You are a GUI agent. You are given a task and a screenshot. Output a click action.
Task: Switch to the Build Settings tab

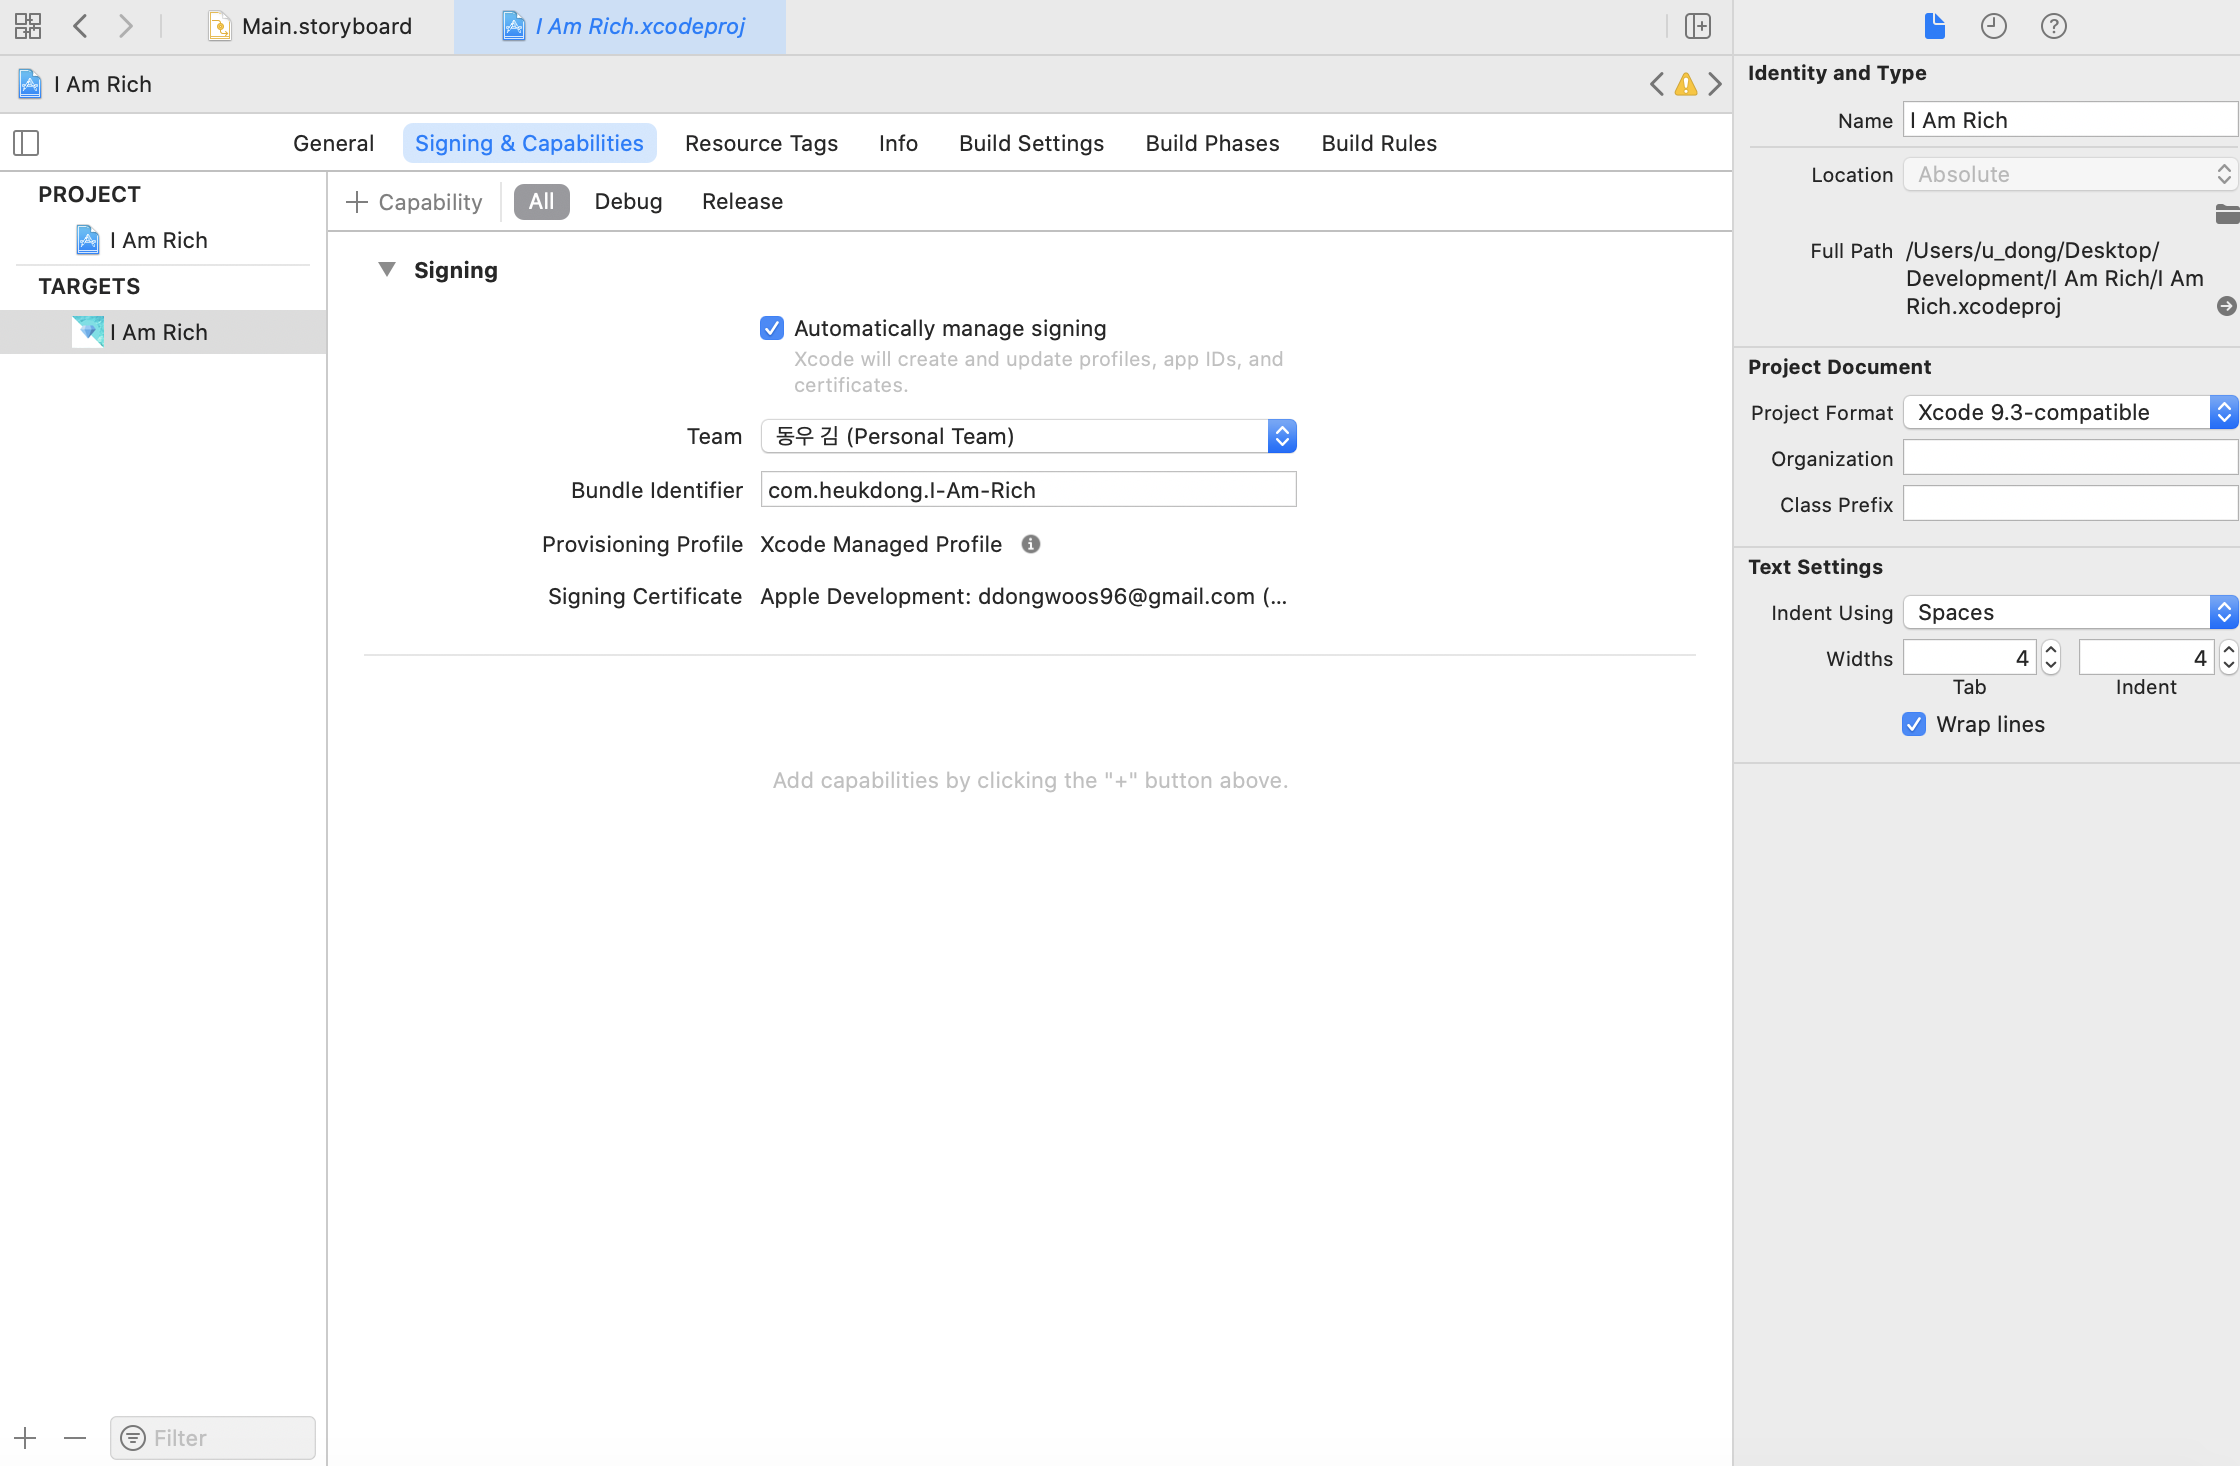(1031, 143)
